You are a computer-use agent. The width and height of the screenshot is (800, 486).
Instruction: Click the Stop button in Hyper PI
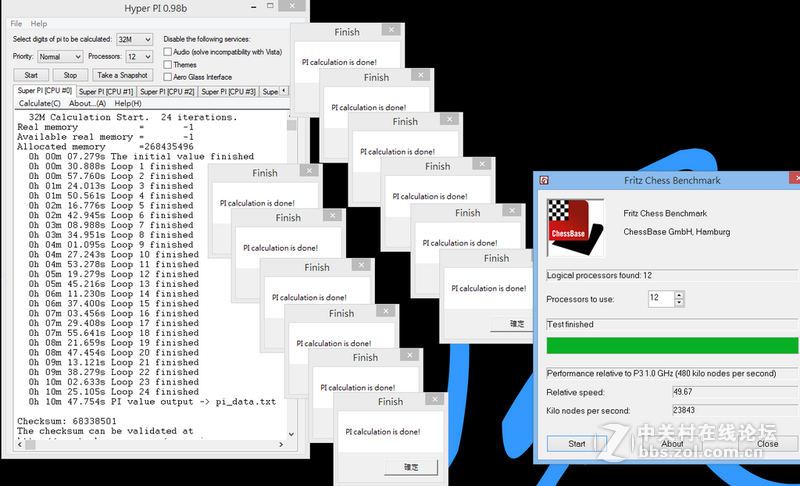tap(70, 75)
